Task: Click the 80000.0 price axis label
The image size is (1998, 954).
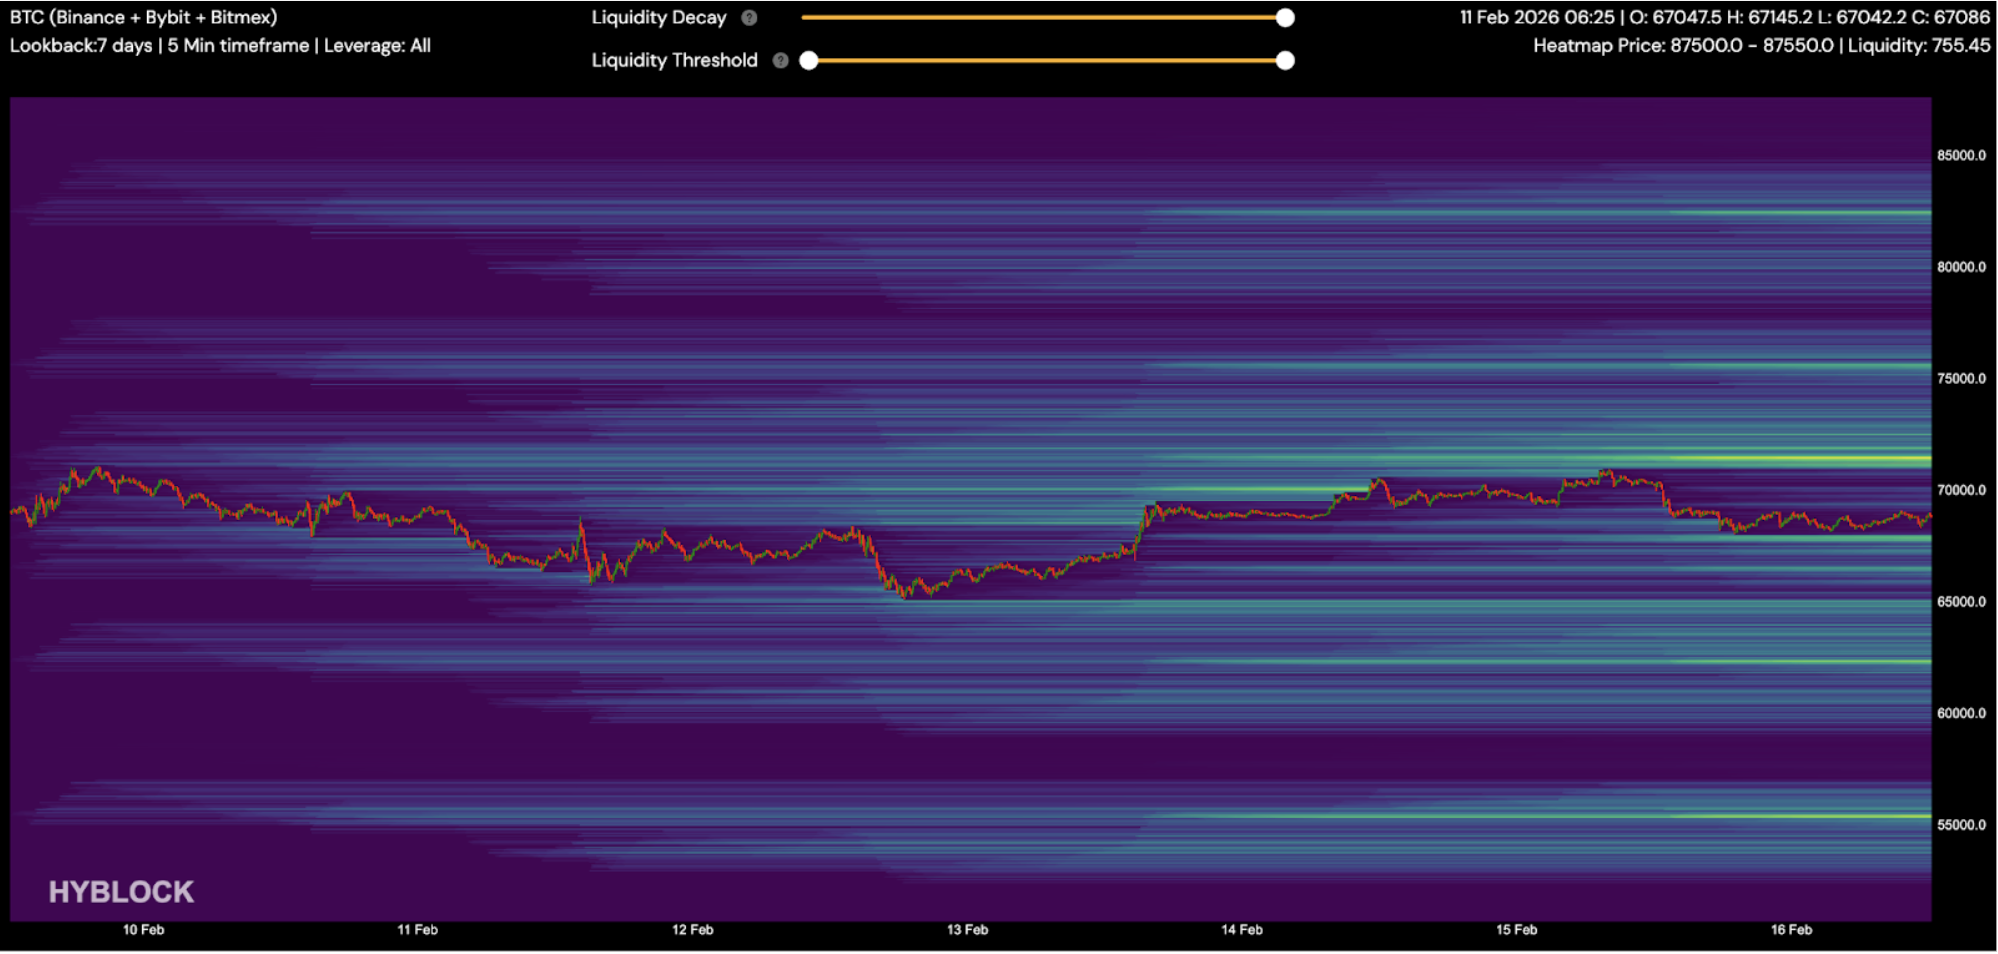Action: [1961, 268]
